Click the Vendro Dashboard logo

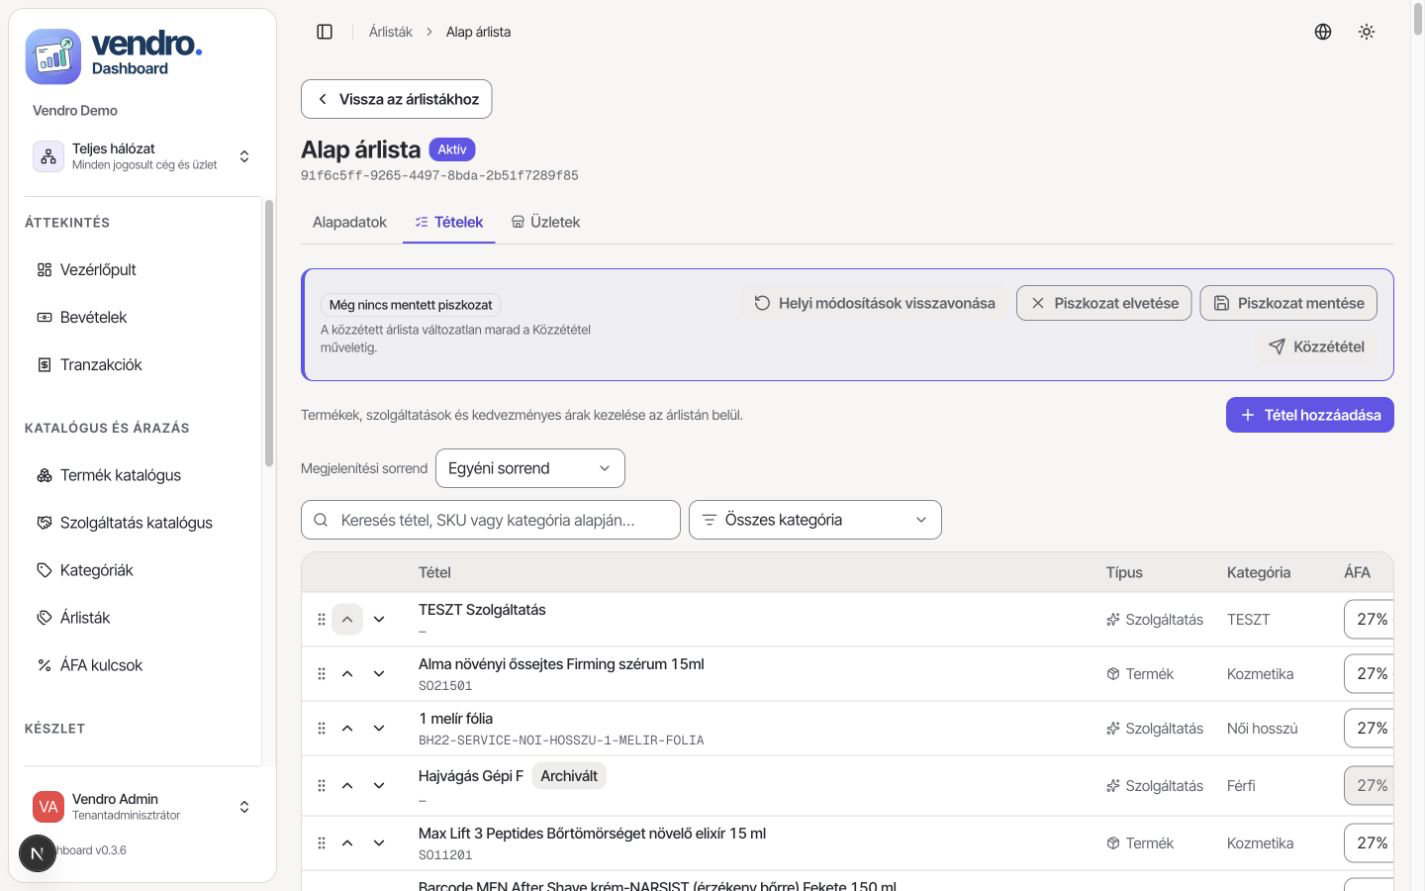click(x=114, y=56)
